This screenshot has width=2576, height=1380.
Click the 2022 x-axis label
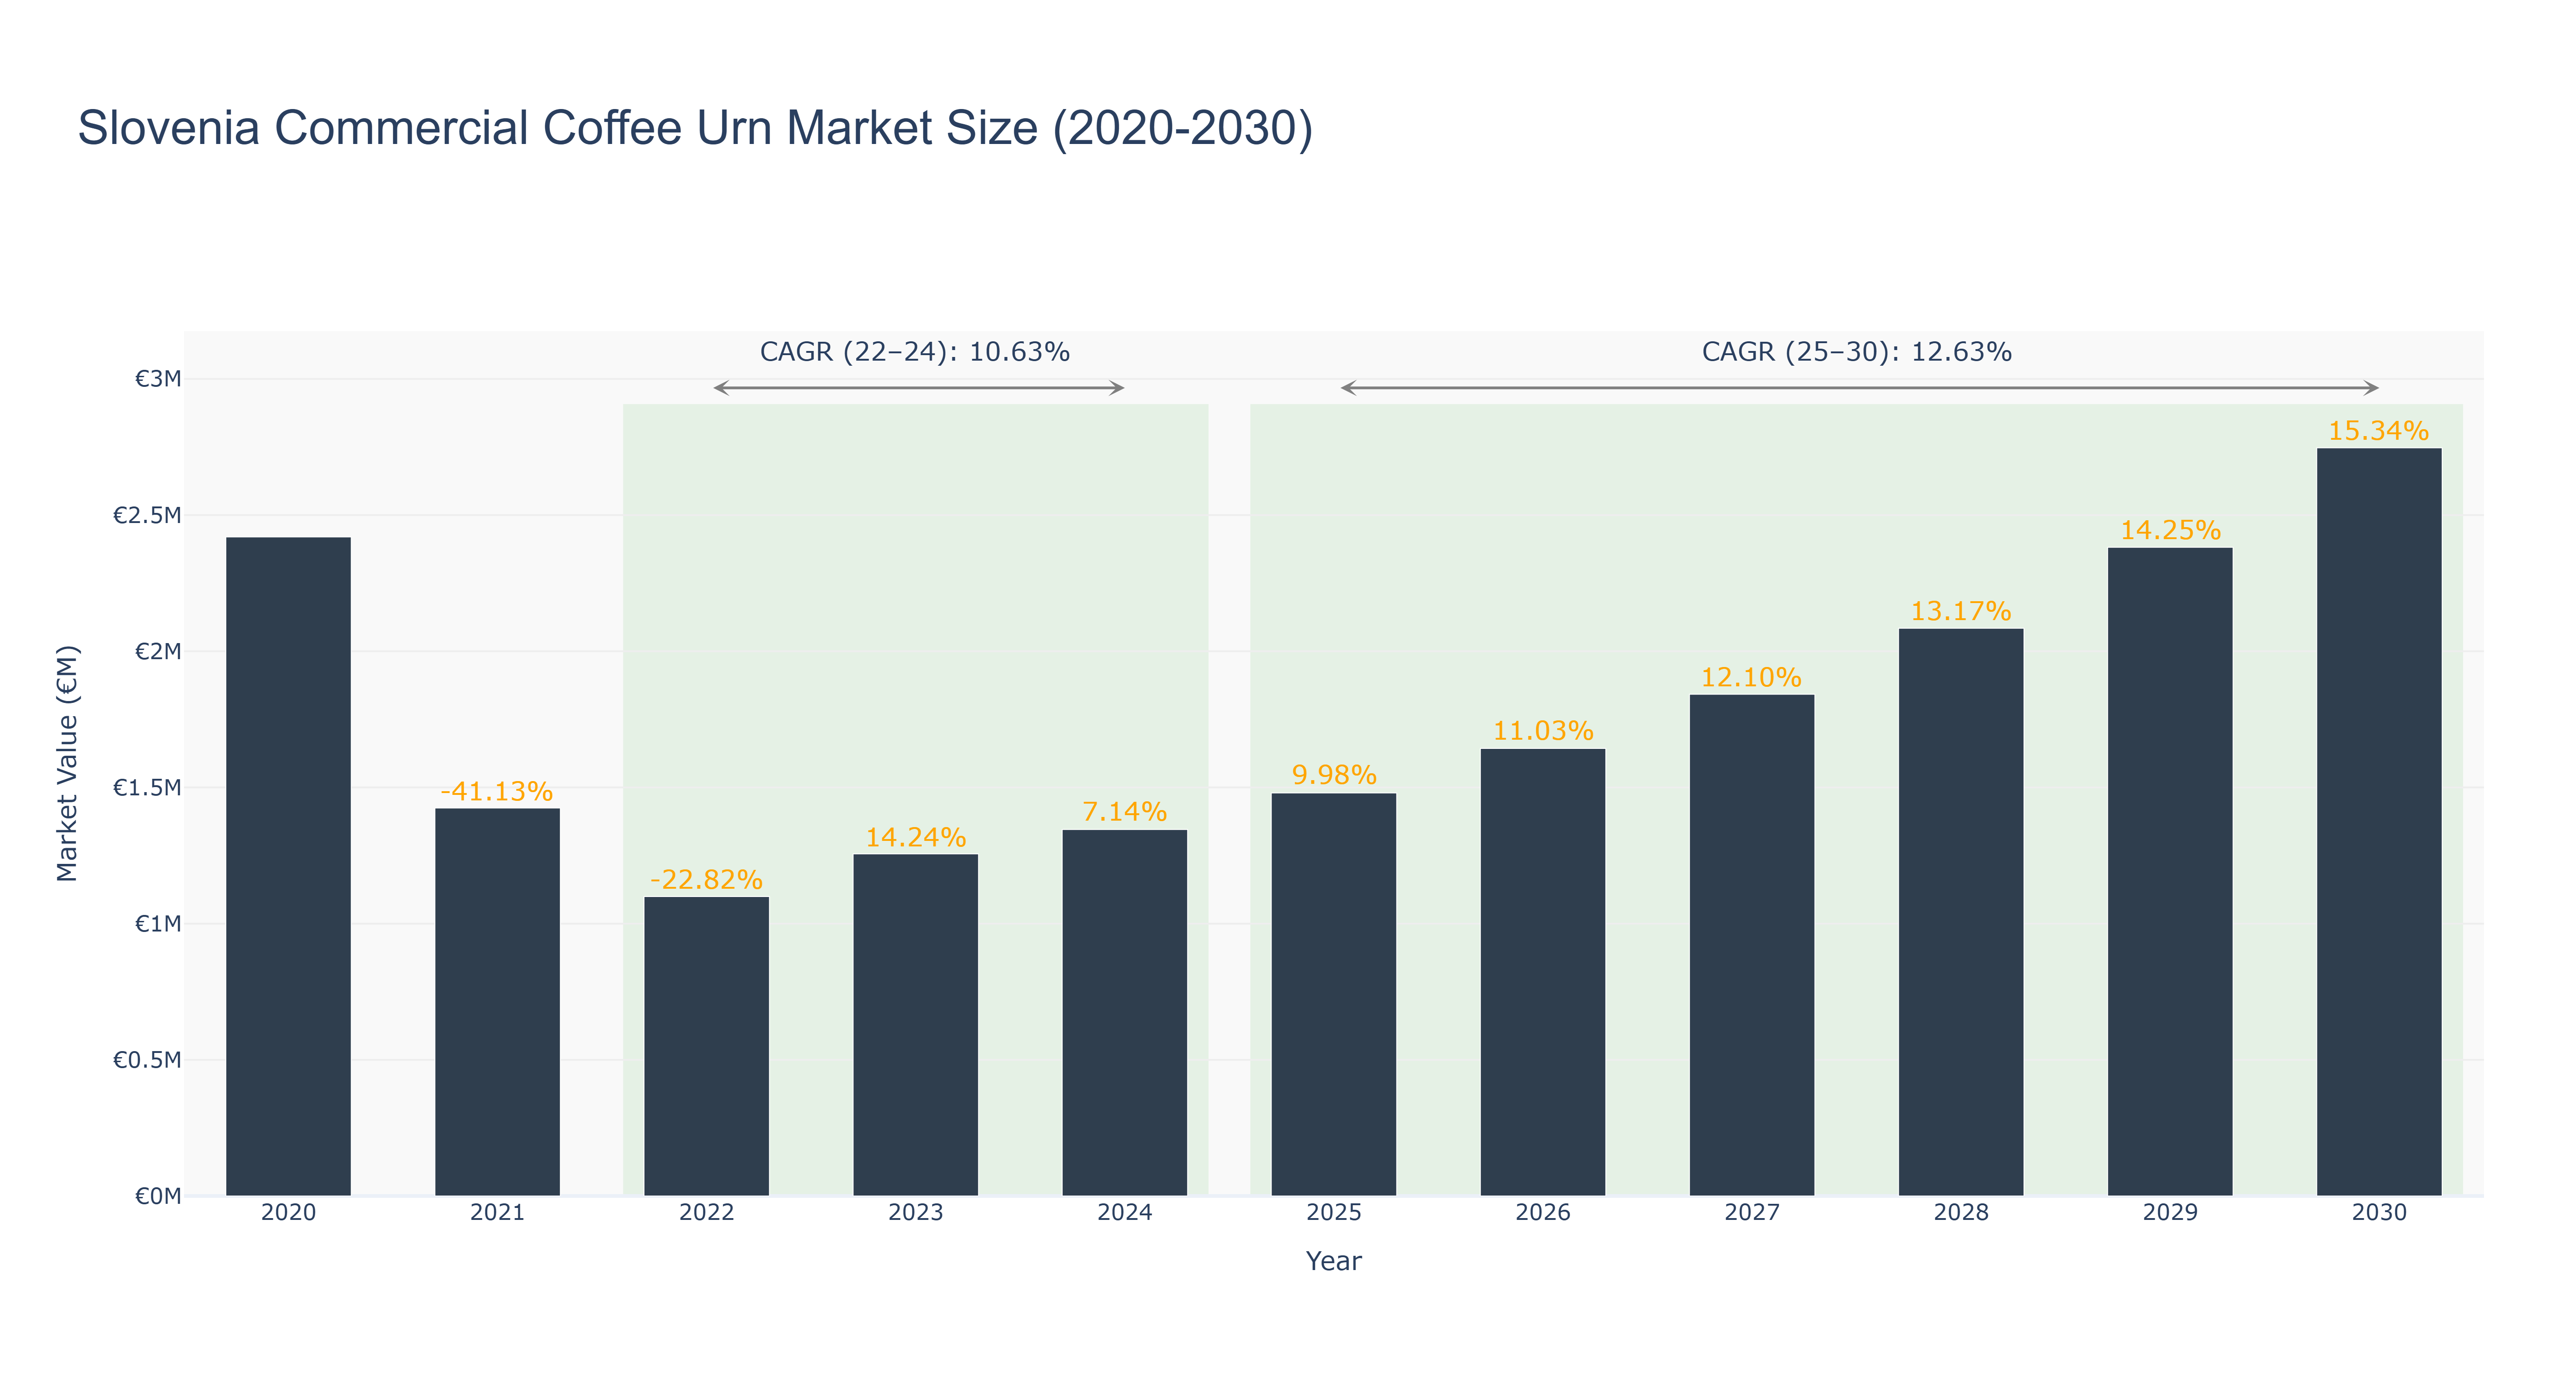(706, 1212)
